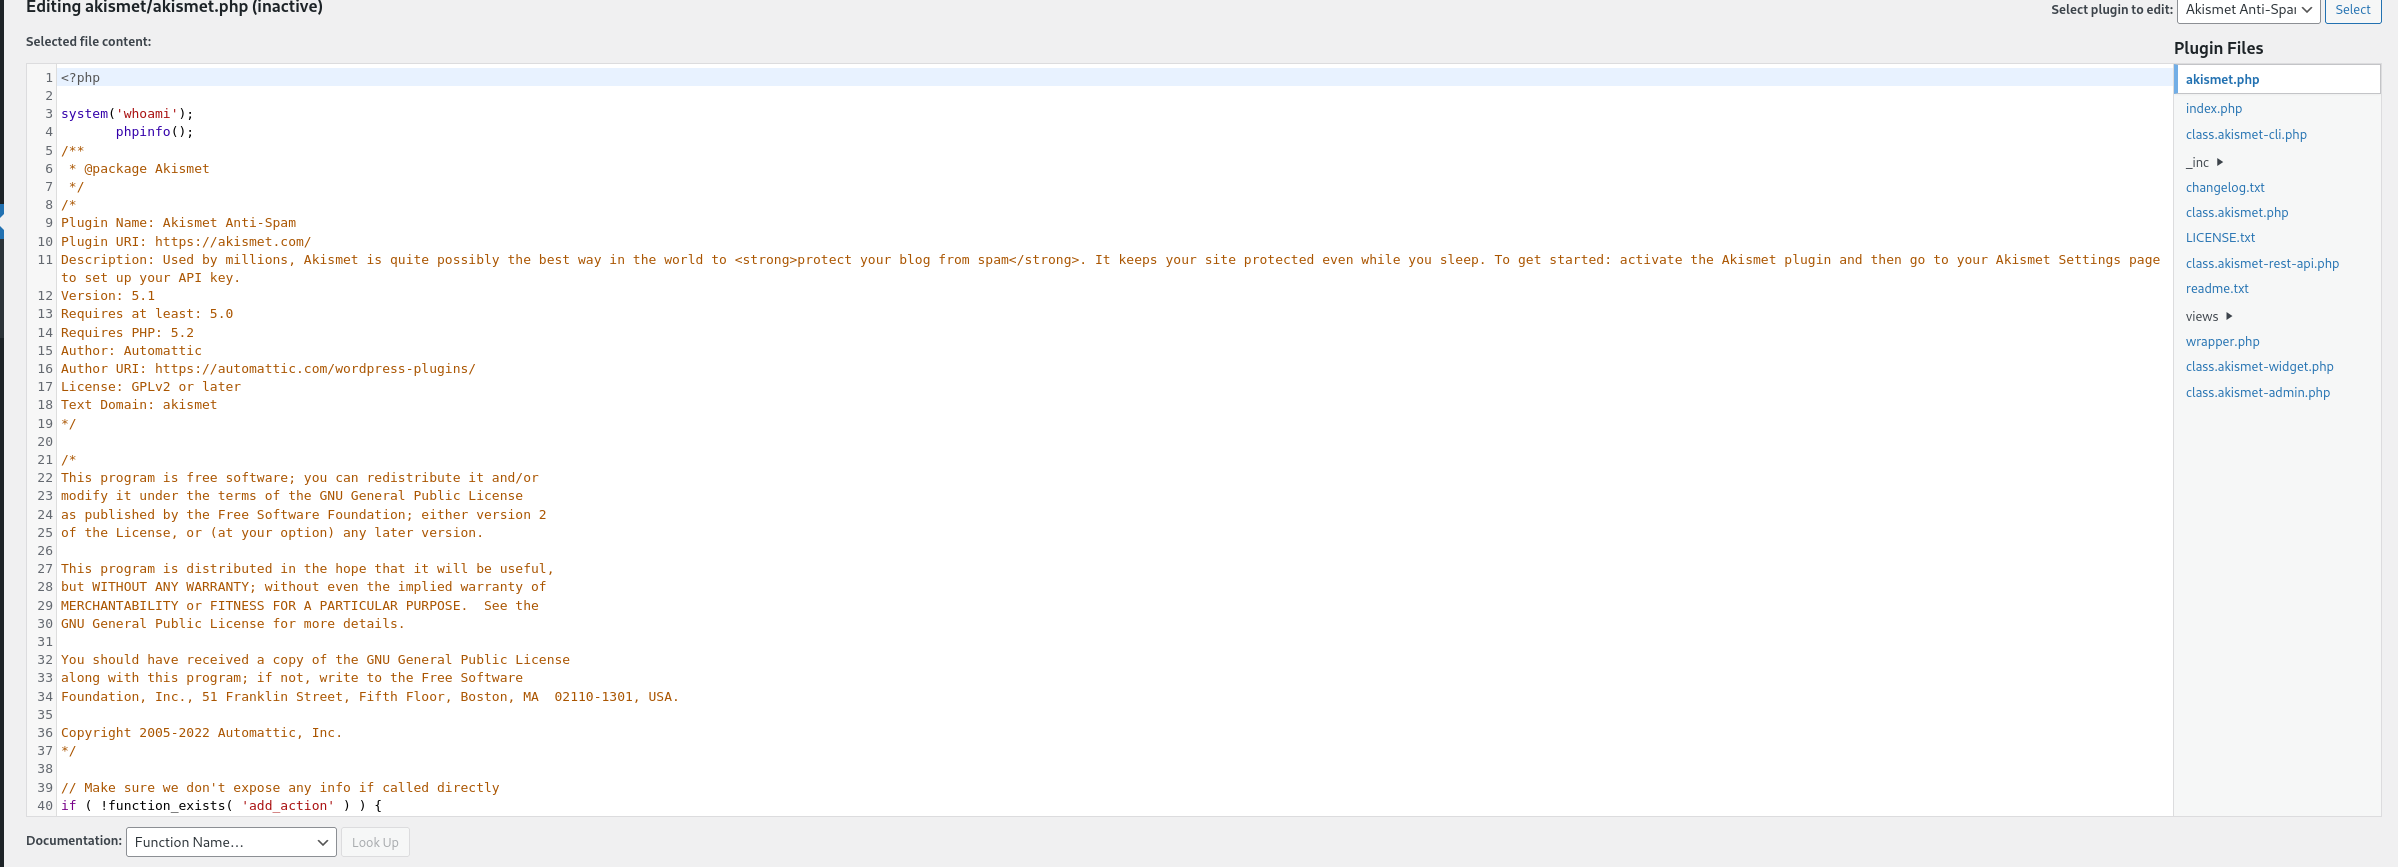Click the Look Up button
The width and height of the screenshot is (2398, 867).
point(375,842)
